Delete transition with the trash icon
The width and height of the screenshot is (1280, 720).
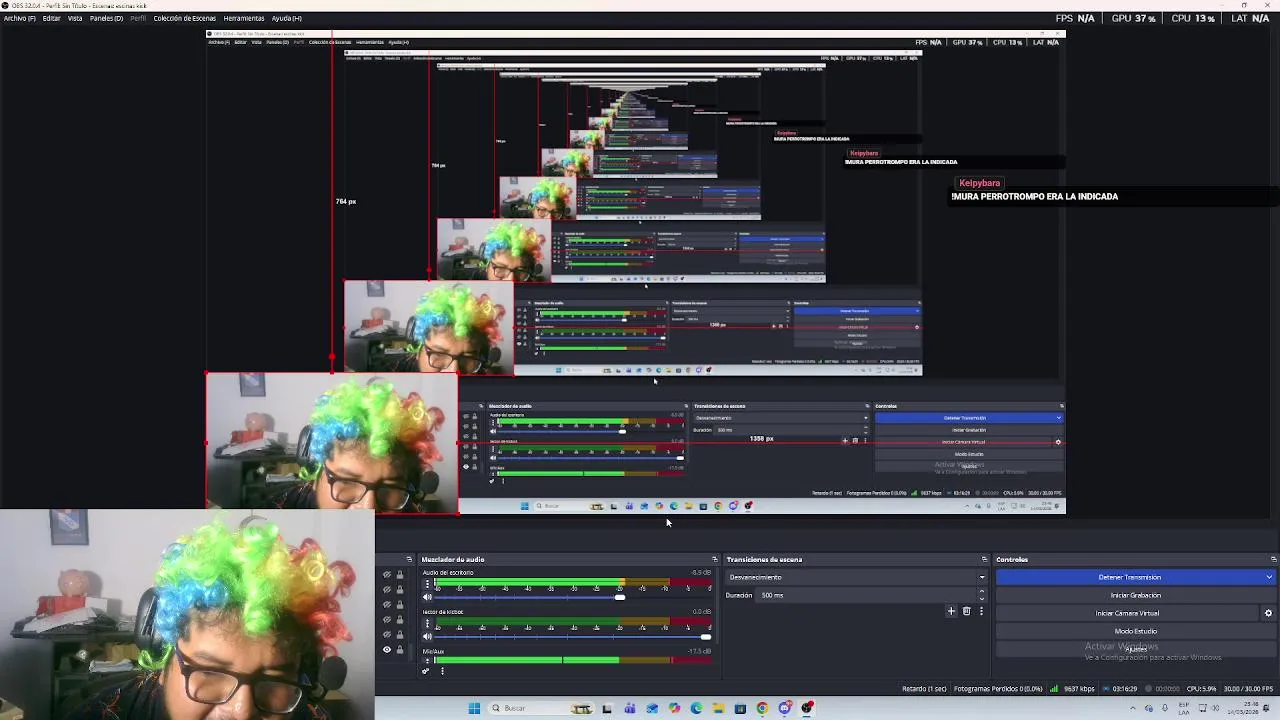pyautogui.click(x=966, y=611)
